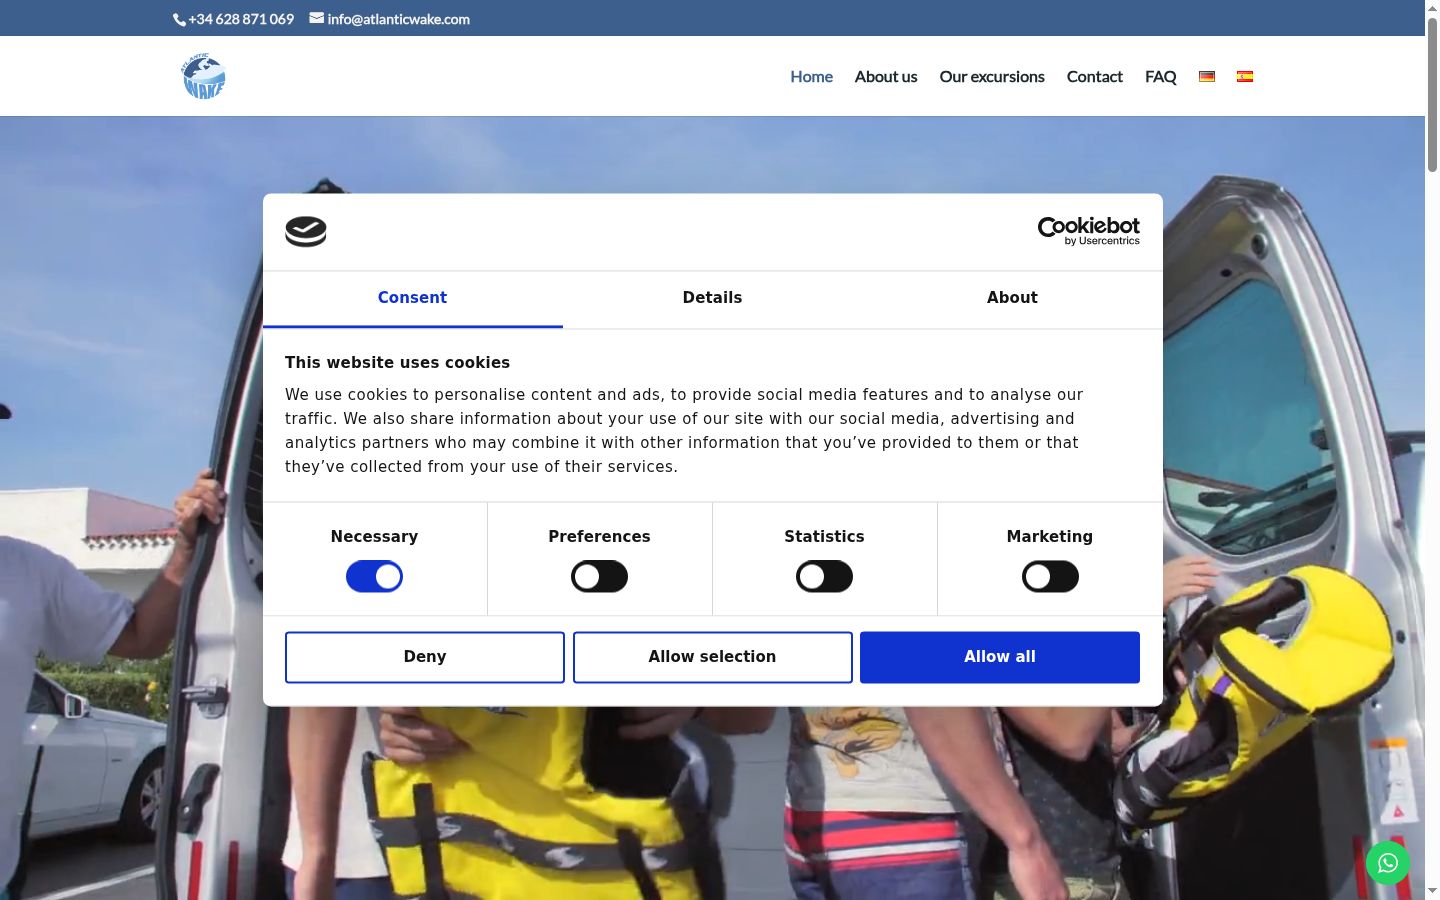Click the 'This website uses cookies' heading
1440x900 pixels.
397,363
